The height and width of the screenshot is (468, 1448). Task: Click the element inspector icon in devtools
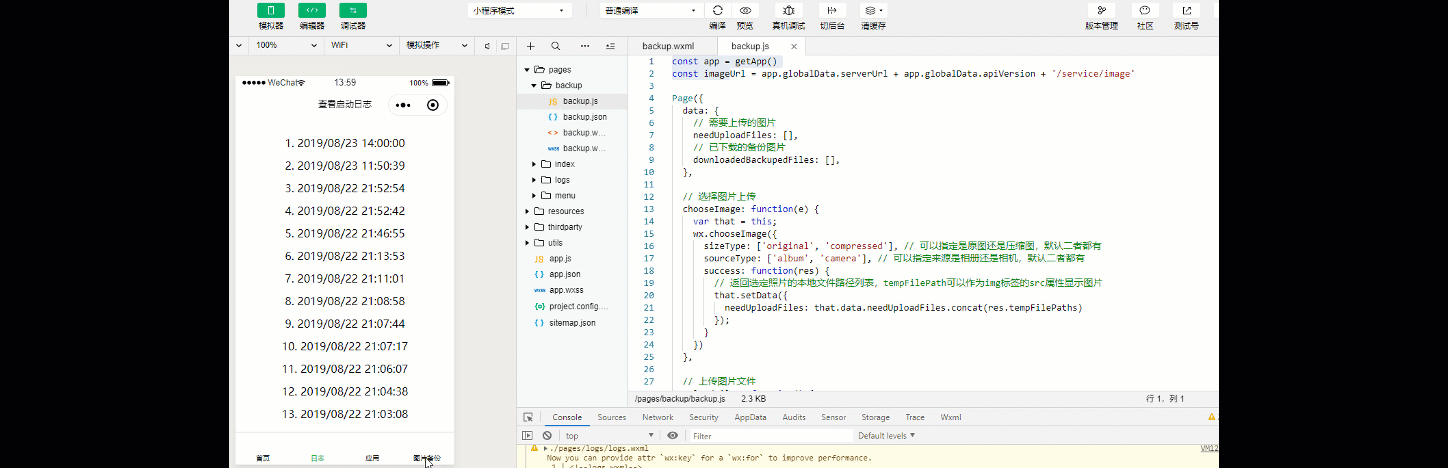point(527,417)
